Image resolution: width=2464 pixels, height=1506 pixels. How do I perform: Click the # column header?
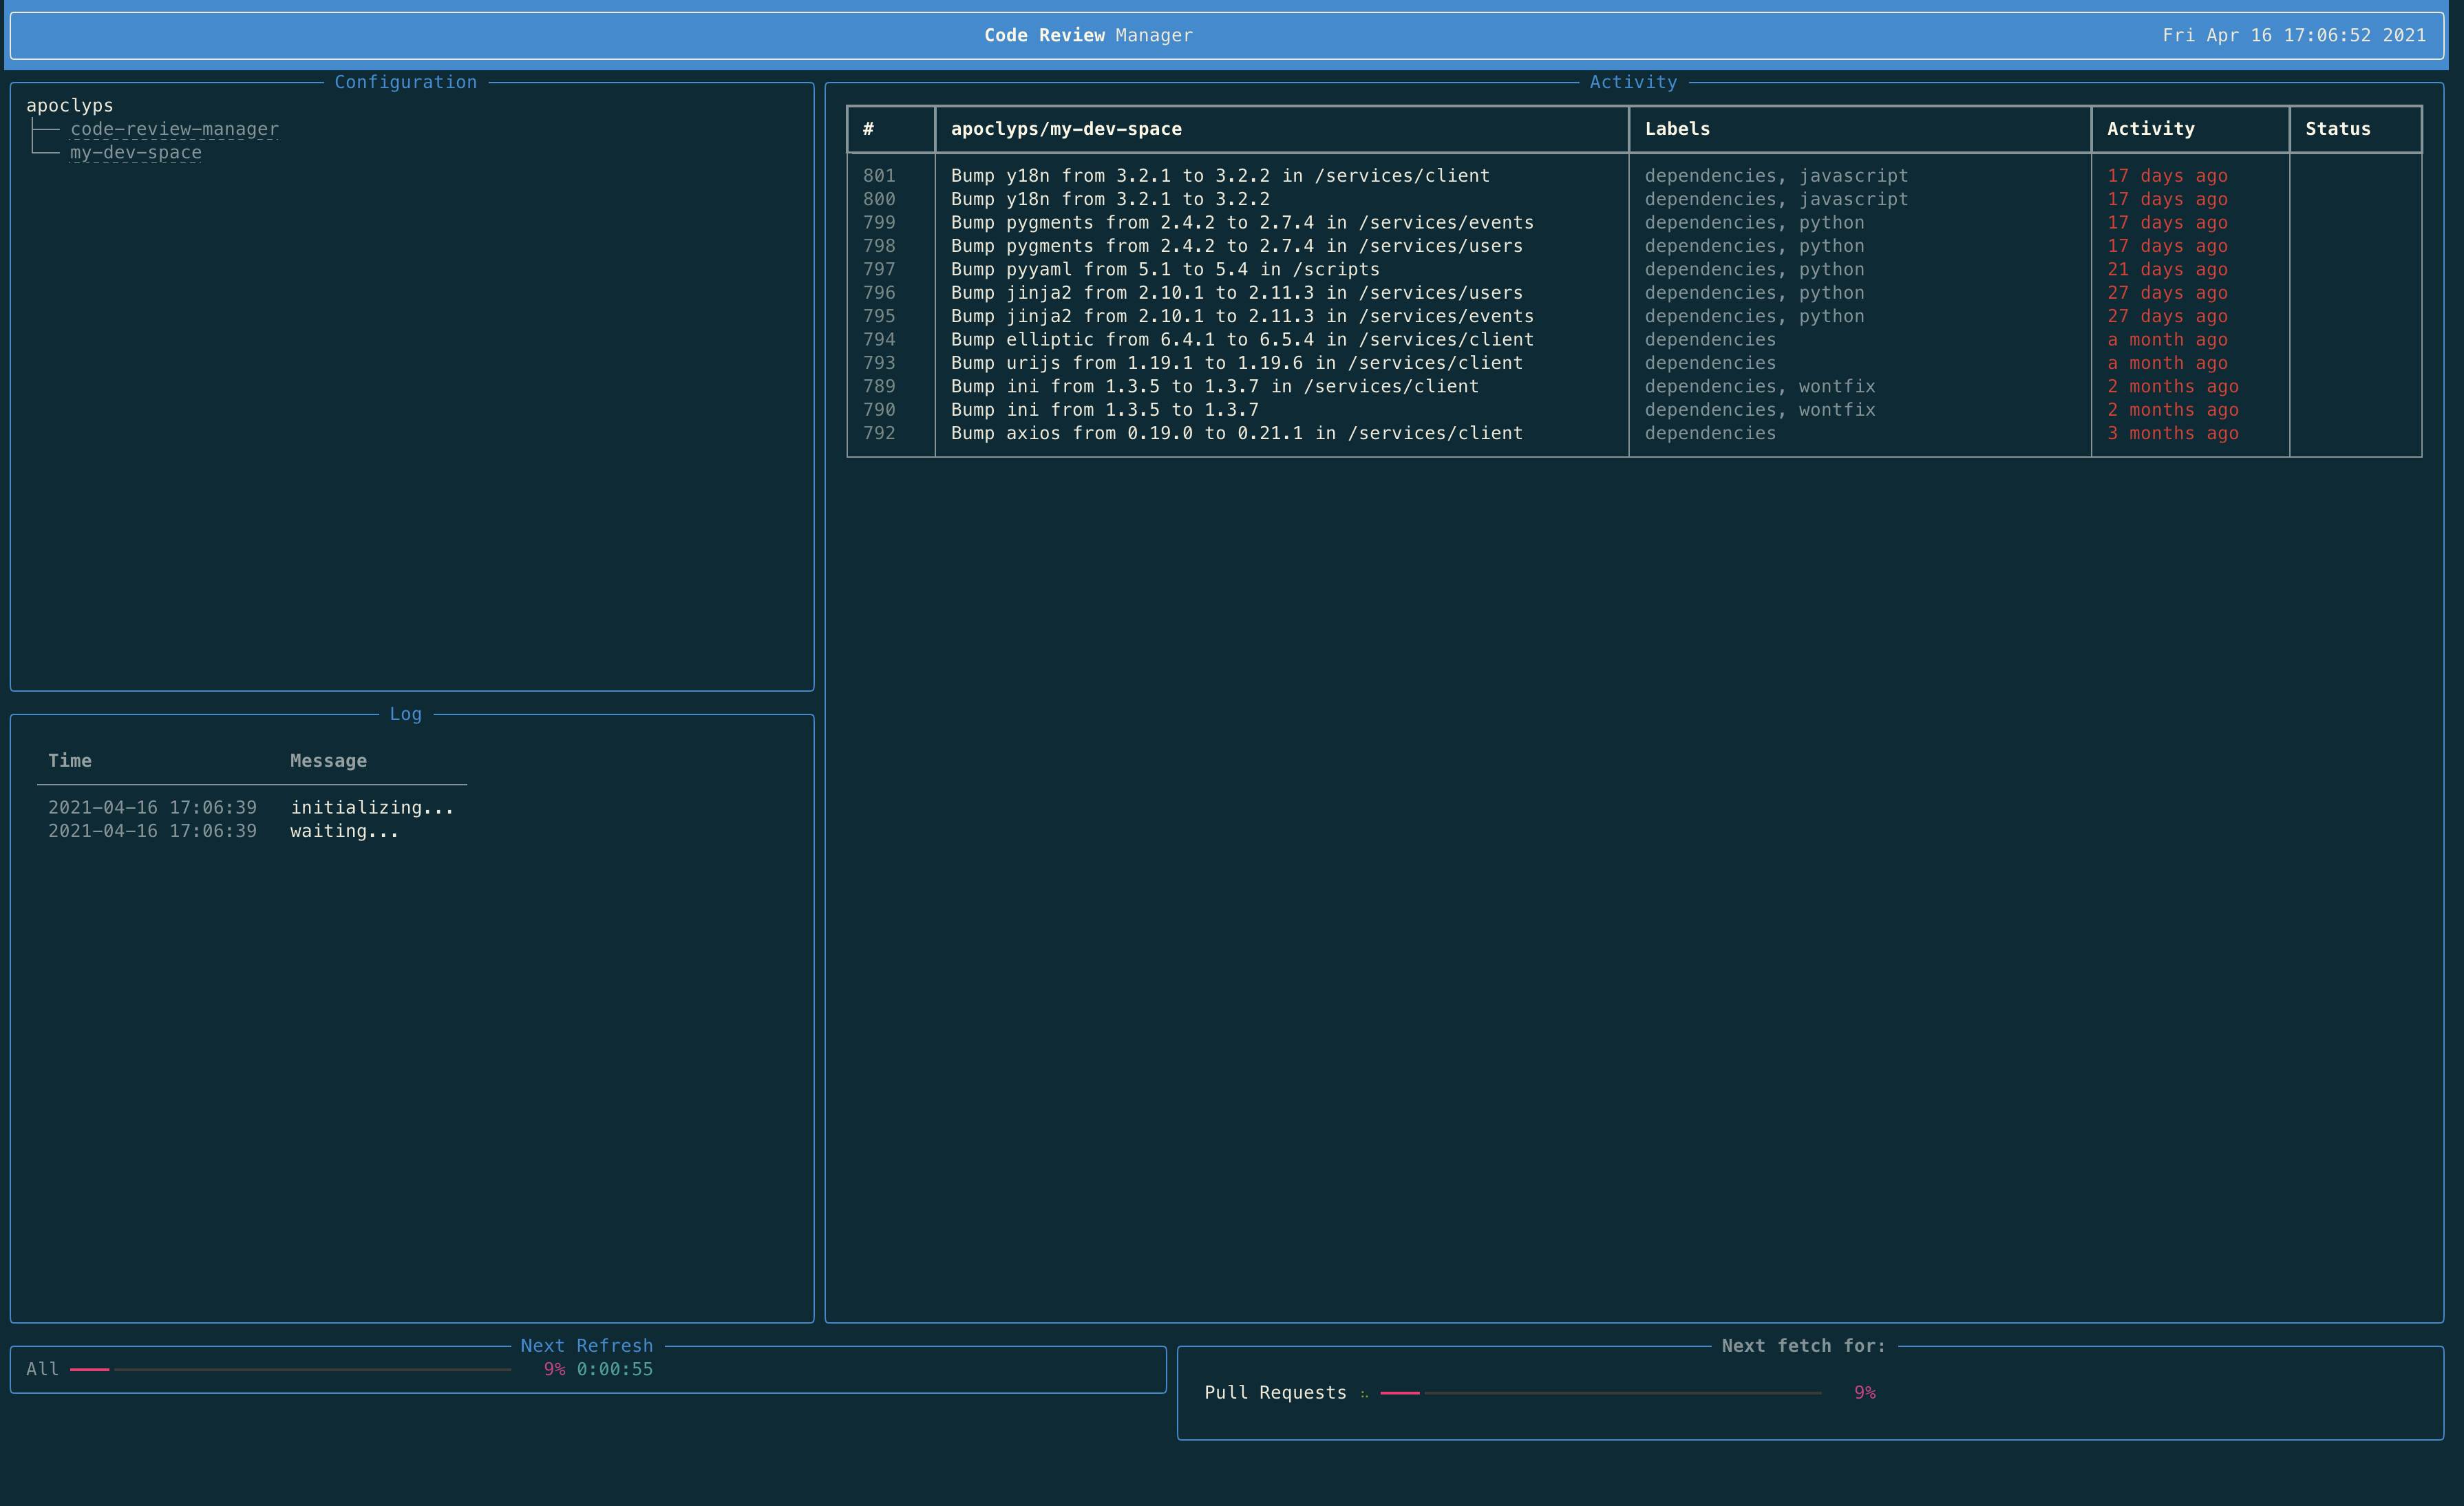tap(868, 129)
